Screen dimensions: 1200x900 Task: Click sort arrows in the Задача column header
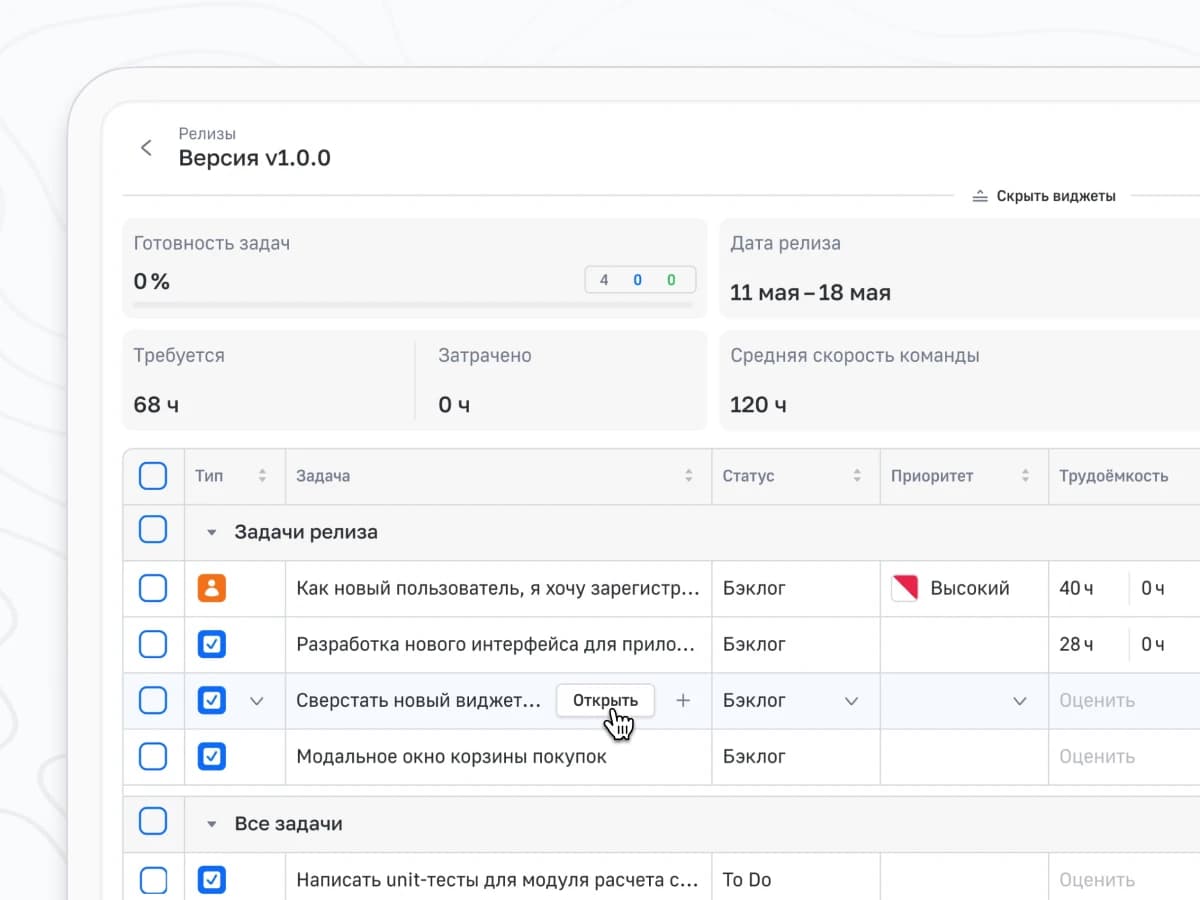689,476
